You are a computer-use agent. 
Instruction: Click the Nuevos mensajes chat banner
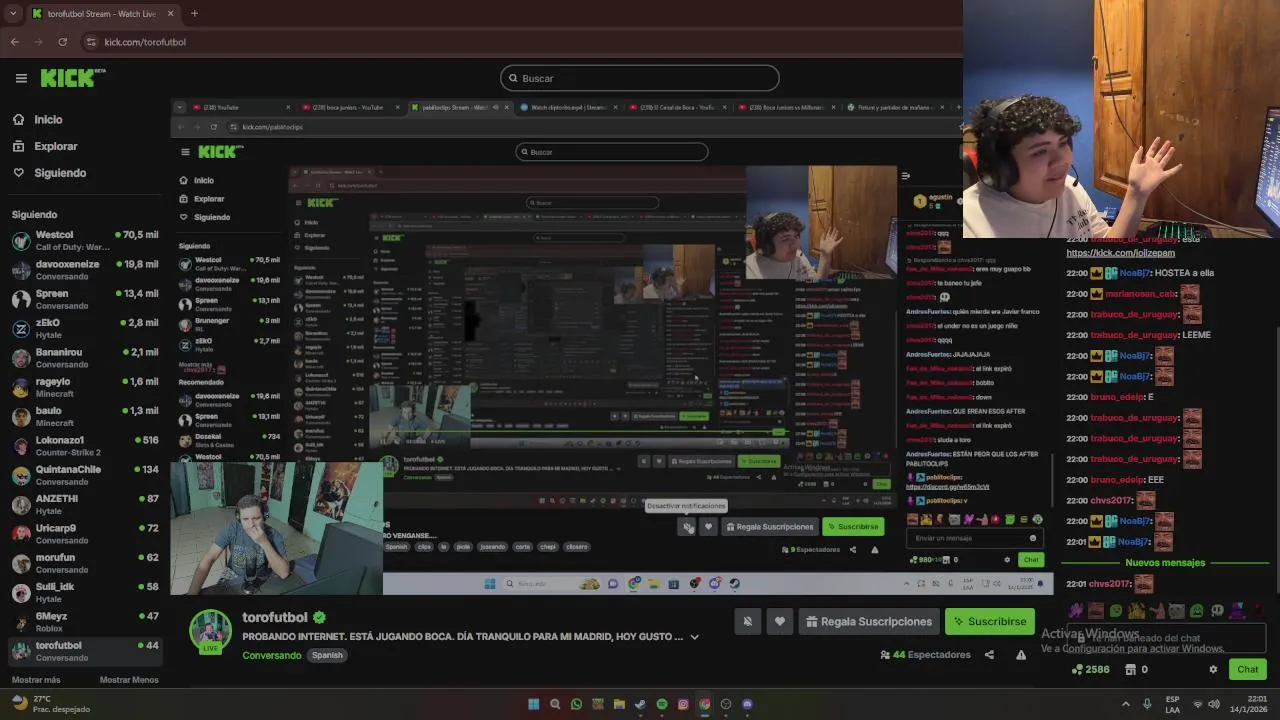click(1165, 563)
